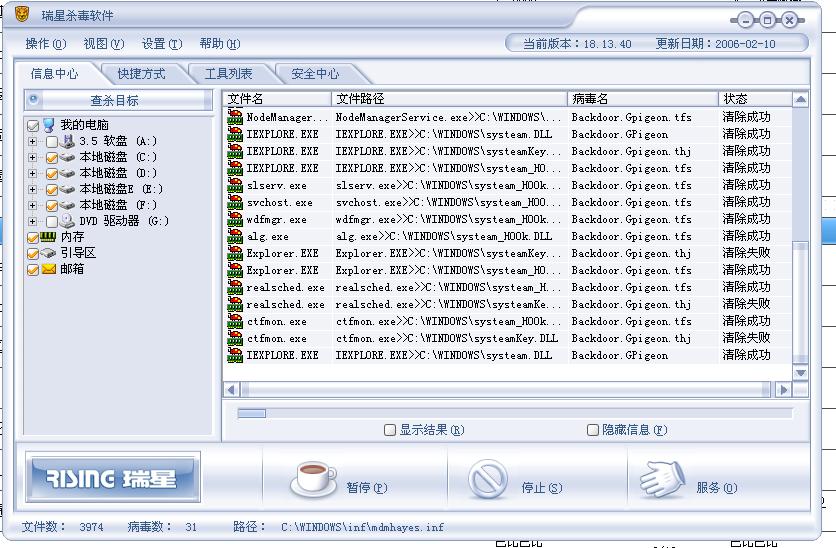Image resolution: width=836 pixels, height=548 pixels.
Task: Click the Rising lion logo in title bar
Action: [x=22, y=14]
